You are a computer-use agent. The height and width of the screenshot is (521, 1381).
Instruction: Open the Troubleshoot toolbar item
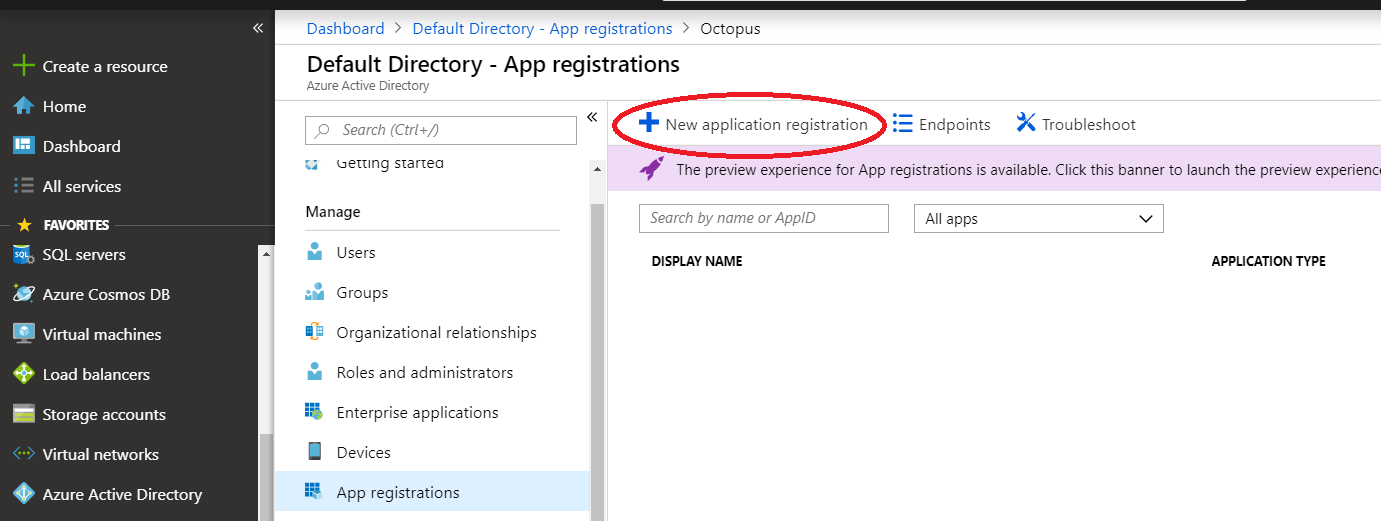tap(1076, 124)
